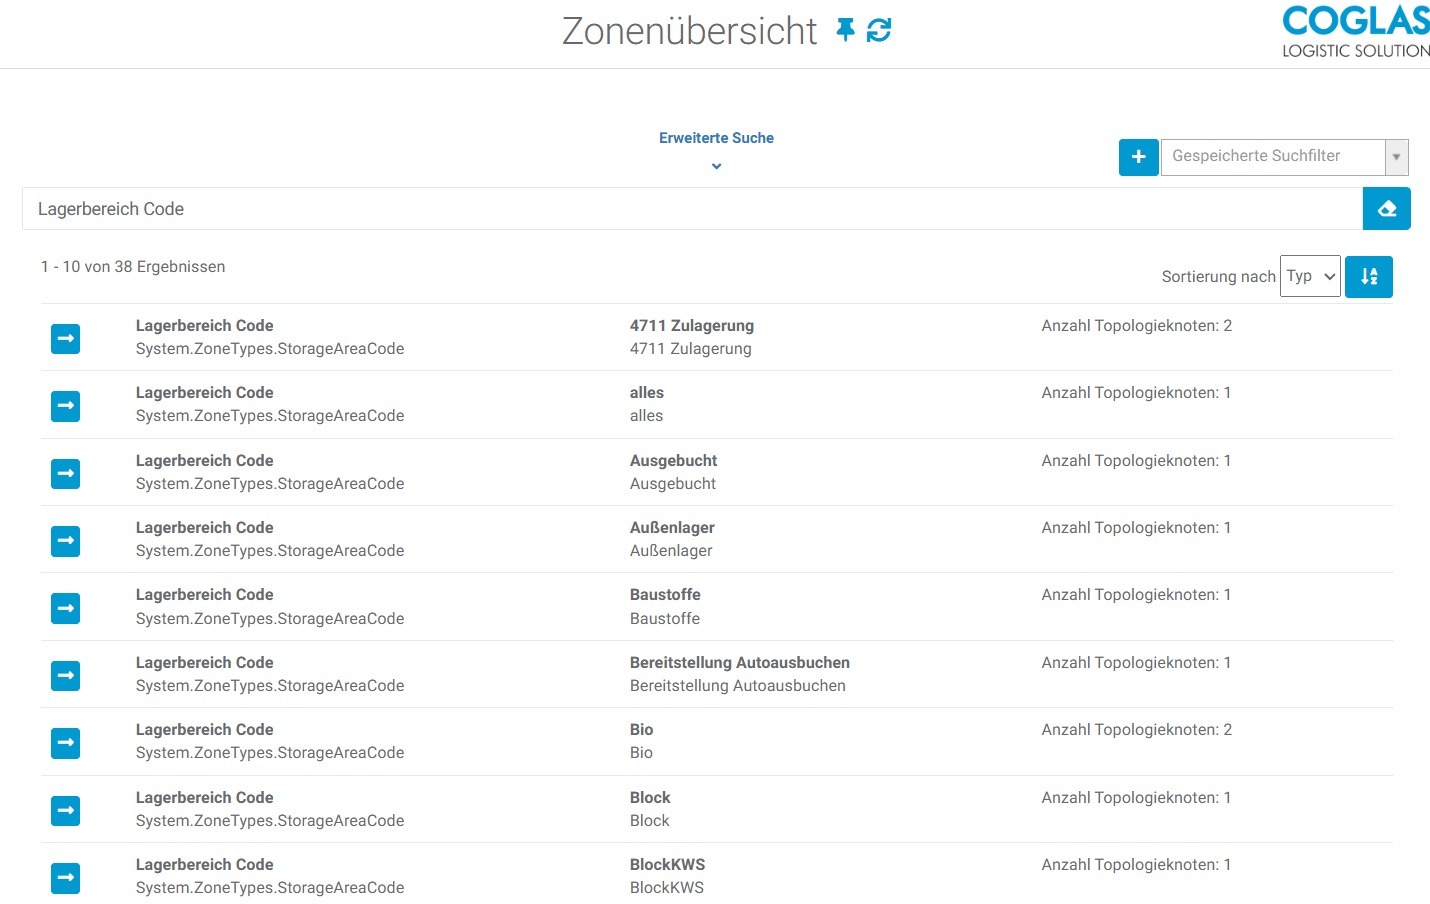Click 'System.ZoneTypes.StorageAreaCode' in the Block row

[x=270, y=821]
